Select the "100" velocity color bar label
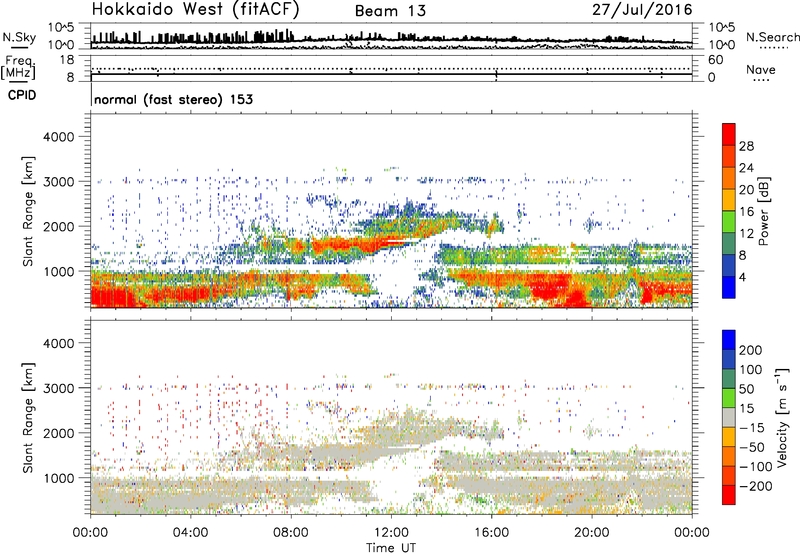 [751, 370]
